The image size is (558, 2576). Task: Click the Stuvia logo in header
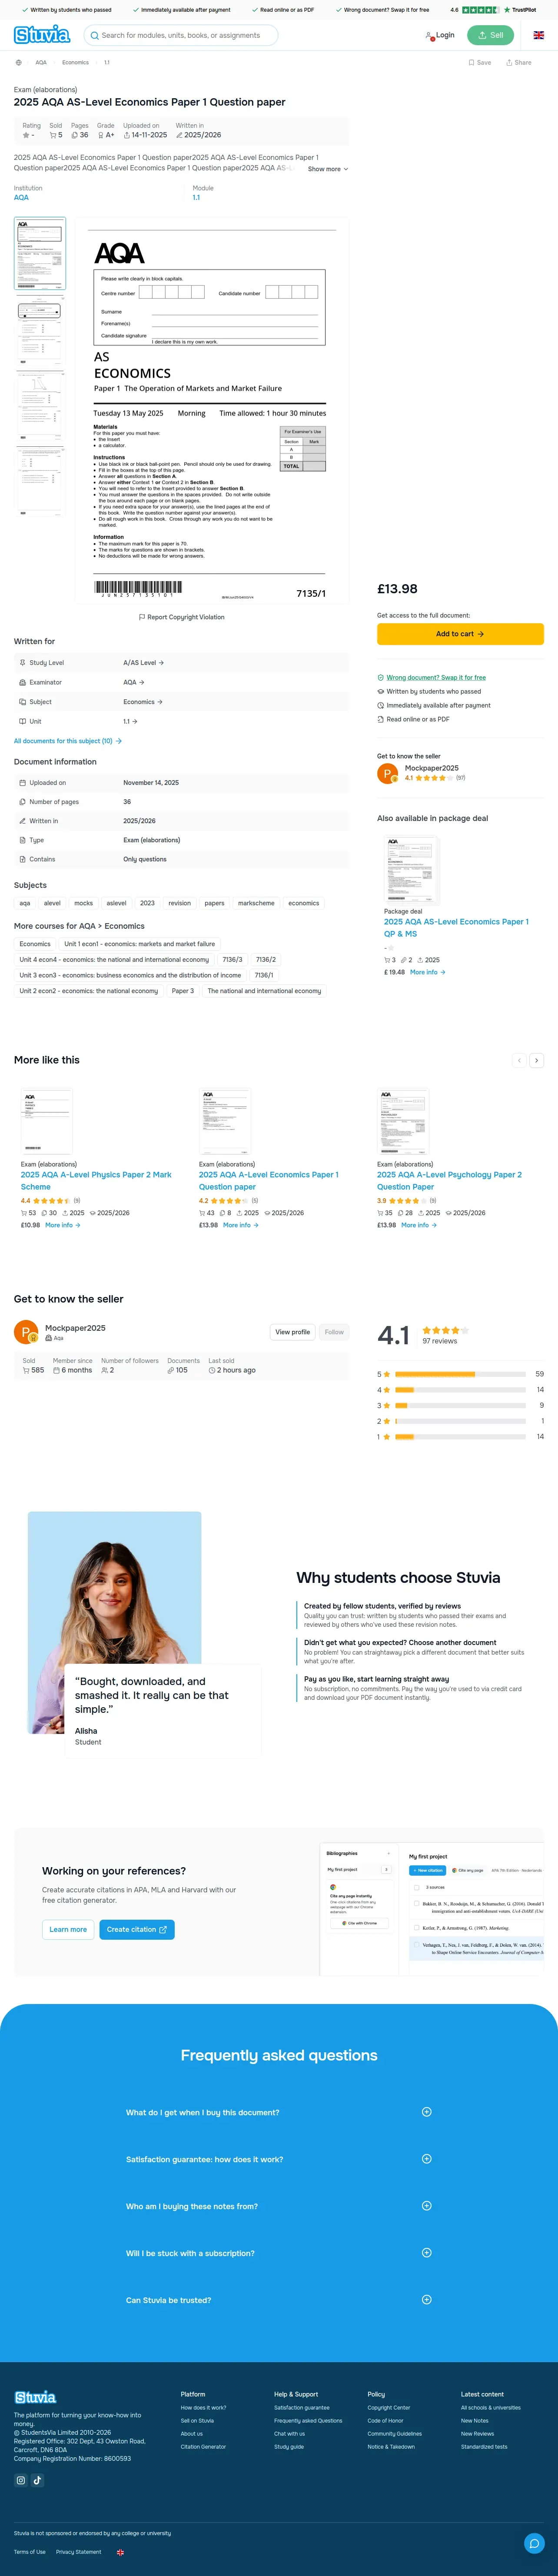tap(42, 35)
